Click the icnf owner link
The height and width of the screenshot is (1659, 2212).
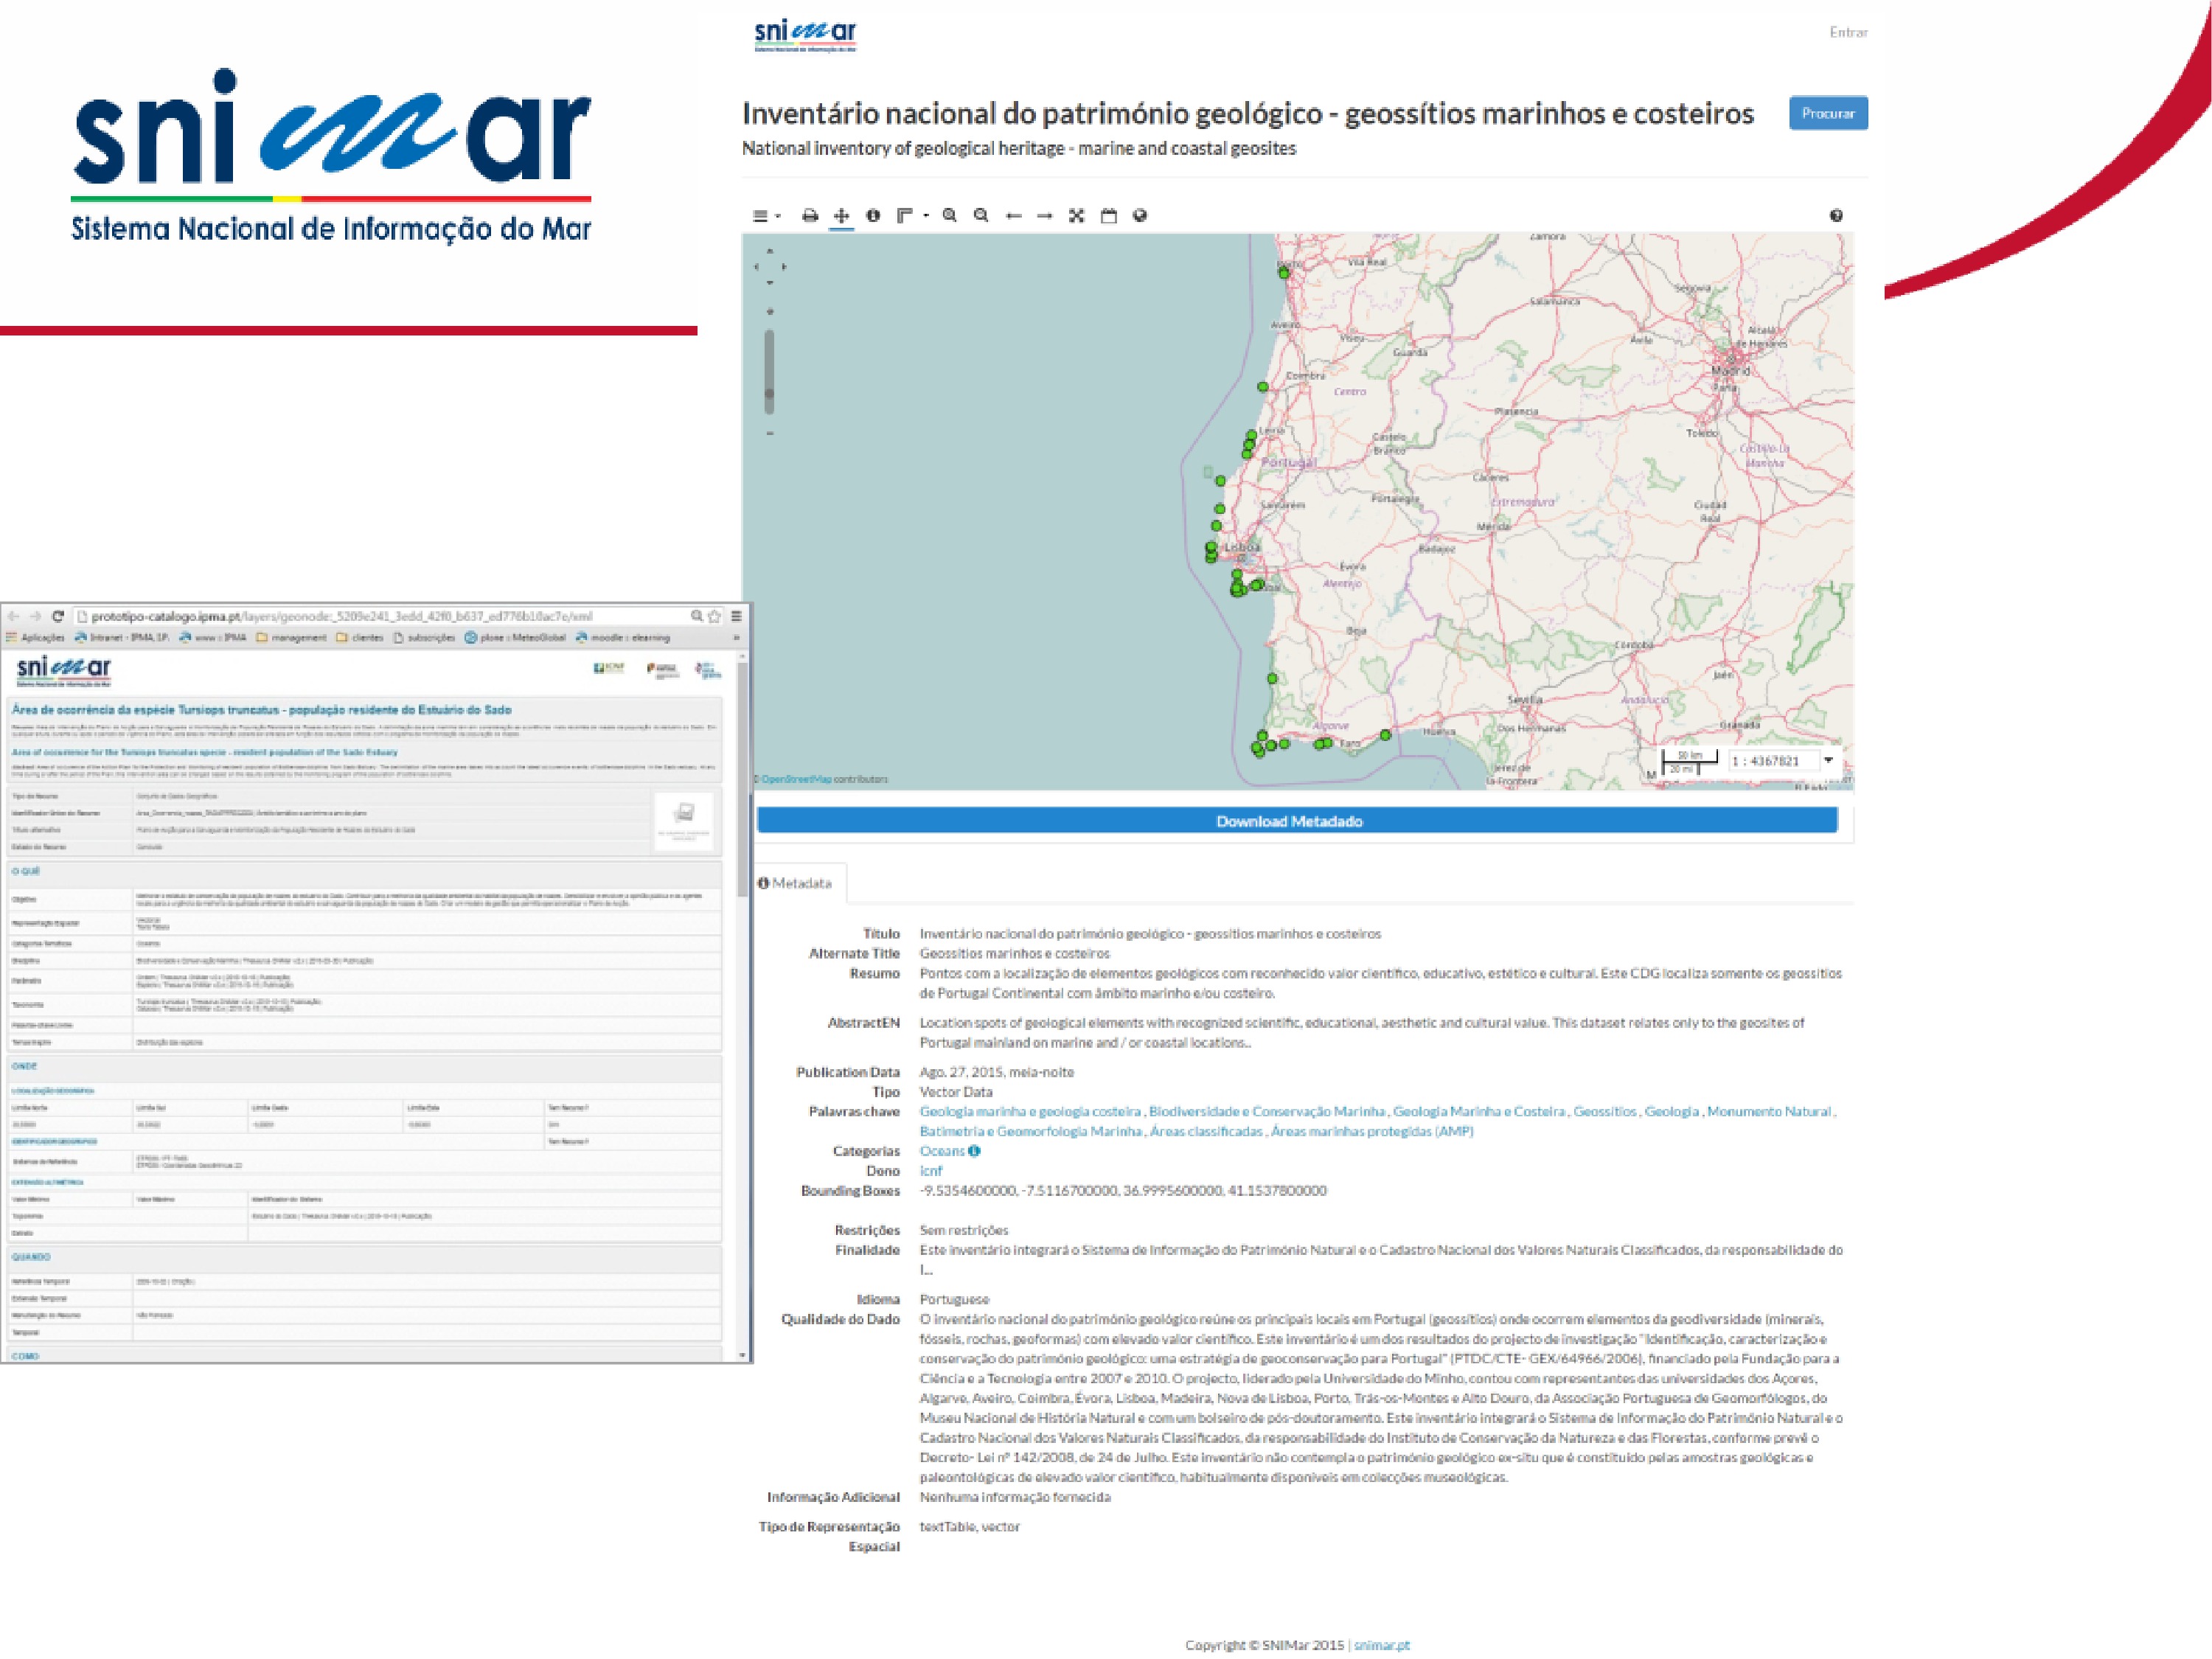(x=931, y=1171)
